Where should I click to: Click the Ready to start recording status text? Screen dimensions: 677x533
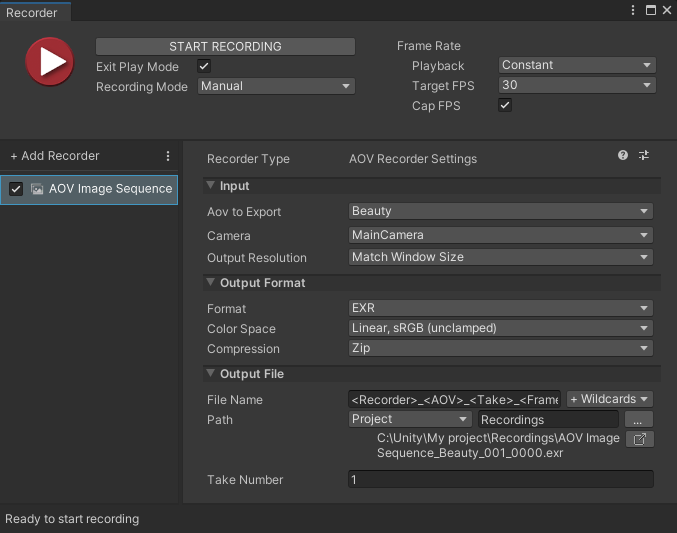pyautogui.click(x=72, y=519)
